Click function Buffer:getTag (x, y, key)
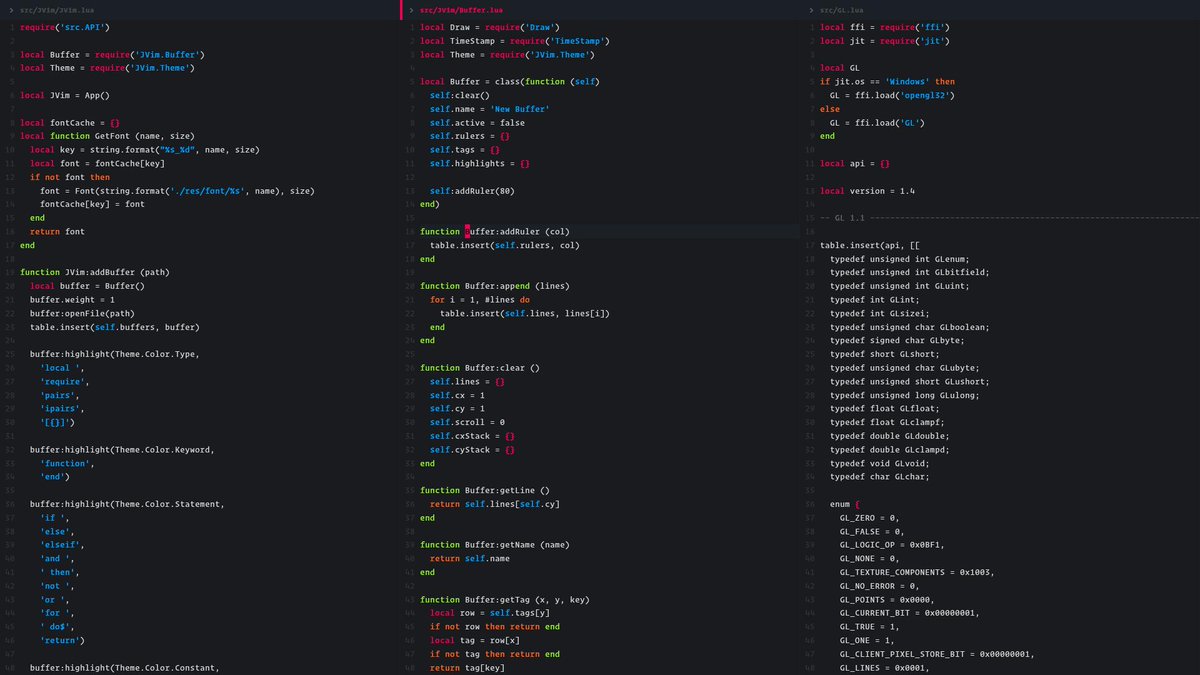 coord(505,599)
